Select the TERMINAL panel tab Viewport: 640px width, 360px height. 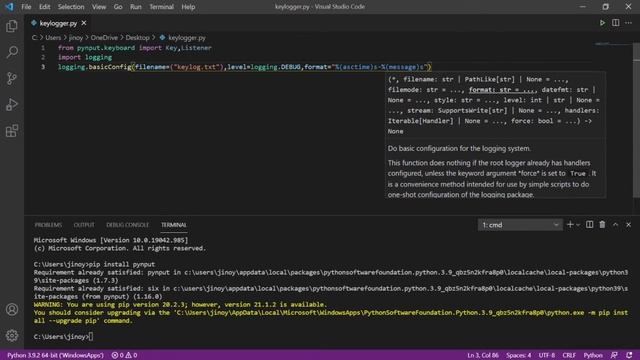point(173,225)
